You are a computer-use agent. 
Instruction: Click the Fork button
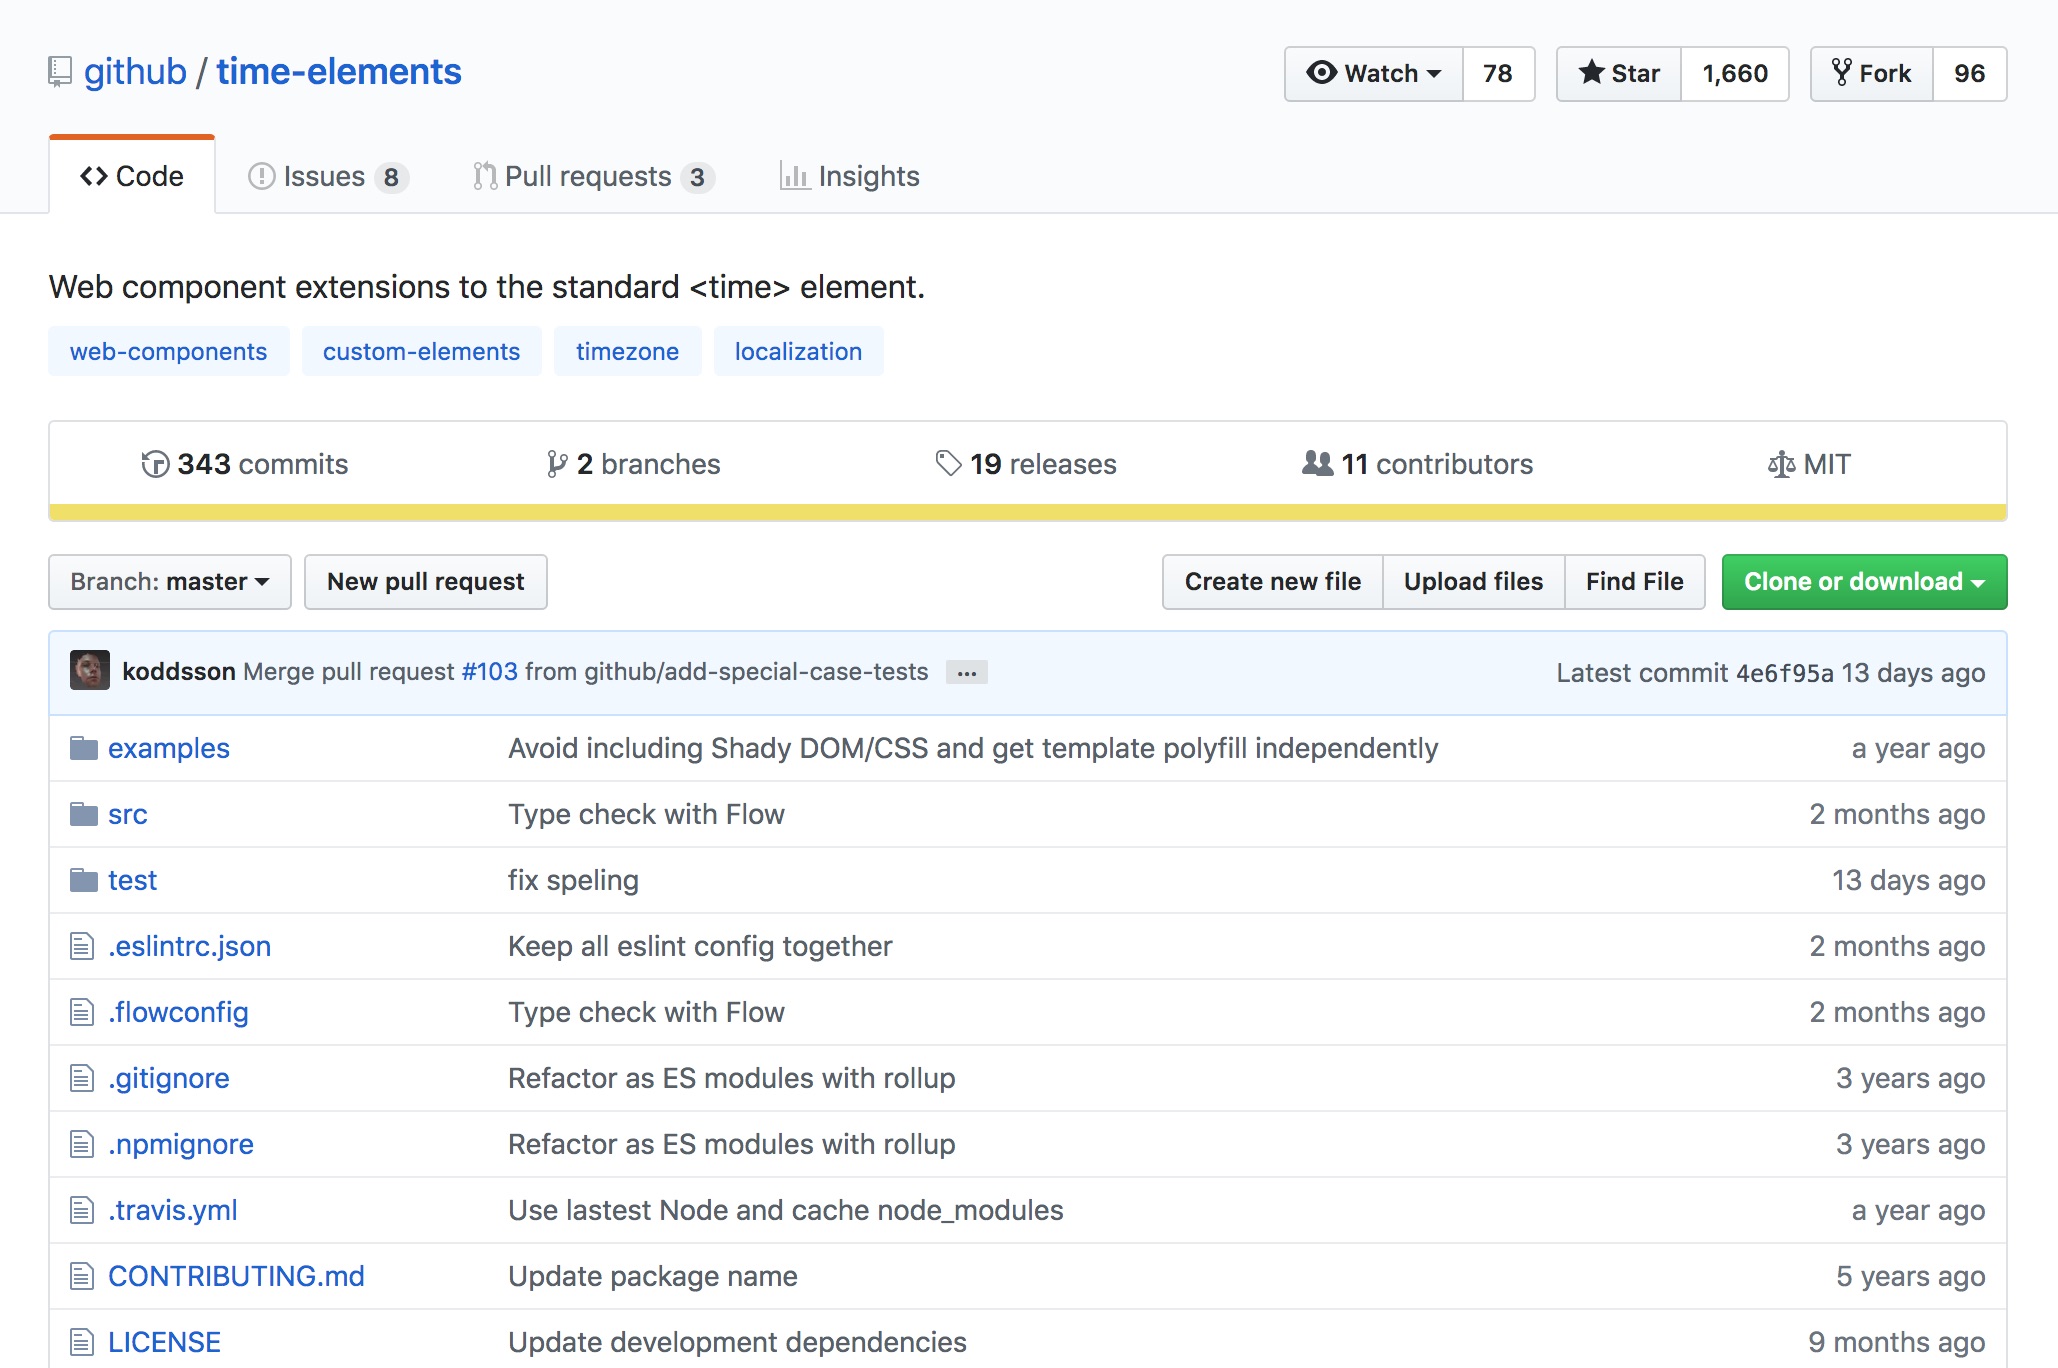[1872, 73]
